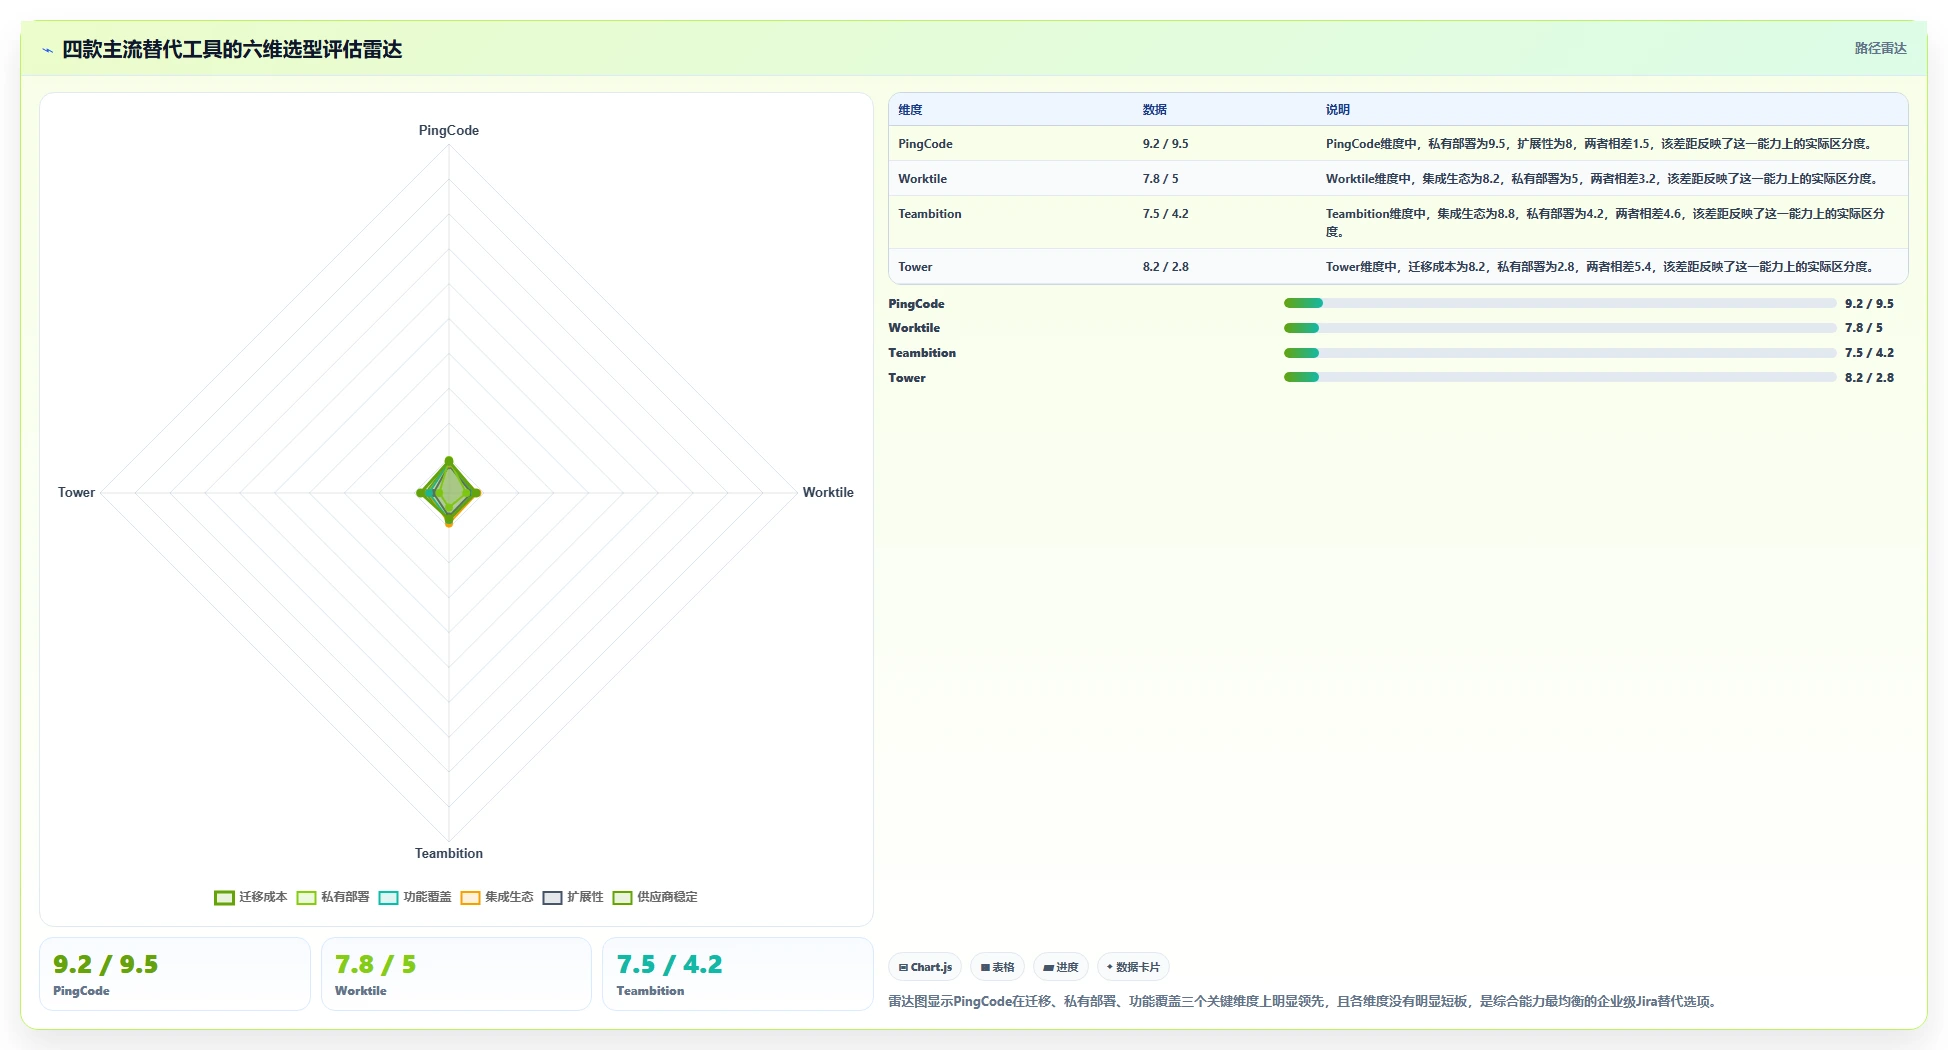The width and height of the screenshot is (1948, 1050).
Task: Click the Worktile维度中 description cell
Action: pos(1604,179)
